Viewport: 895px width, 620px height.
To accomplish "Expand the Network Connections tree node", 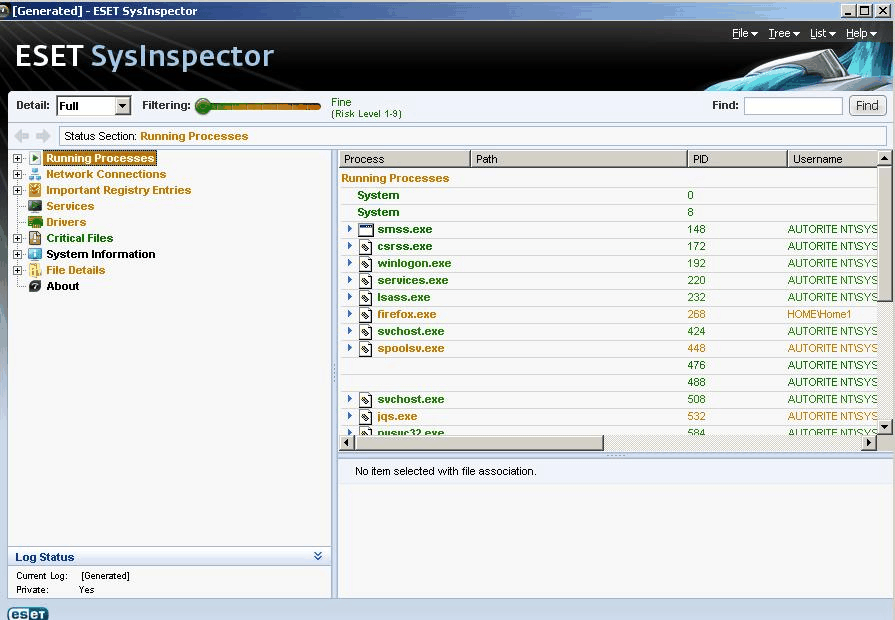I will [17, 174].
